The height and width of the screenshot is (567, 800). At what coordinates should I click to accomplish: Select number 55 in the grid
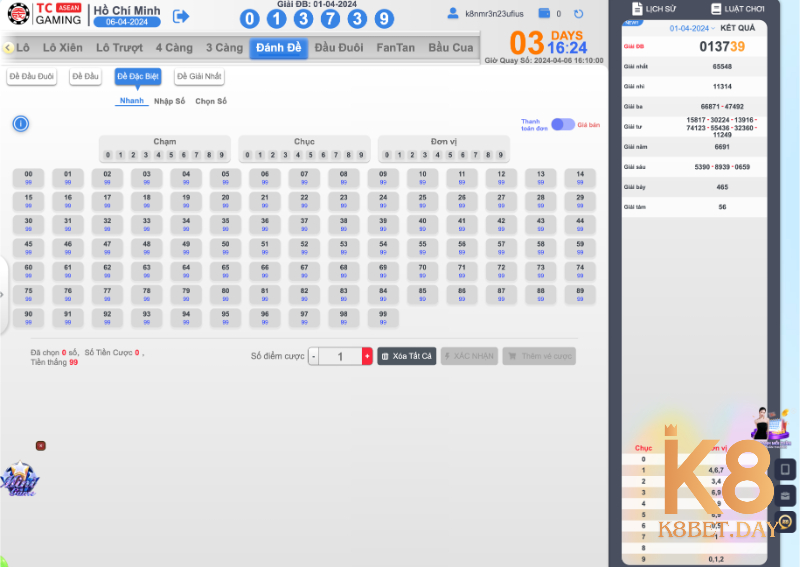(x=422, y=246)
